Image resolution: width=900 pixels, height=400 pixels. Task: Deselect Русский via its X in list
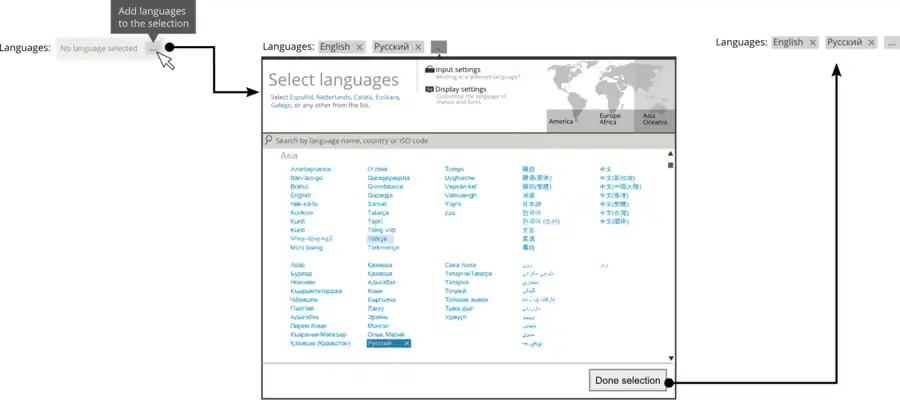407,343
